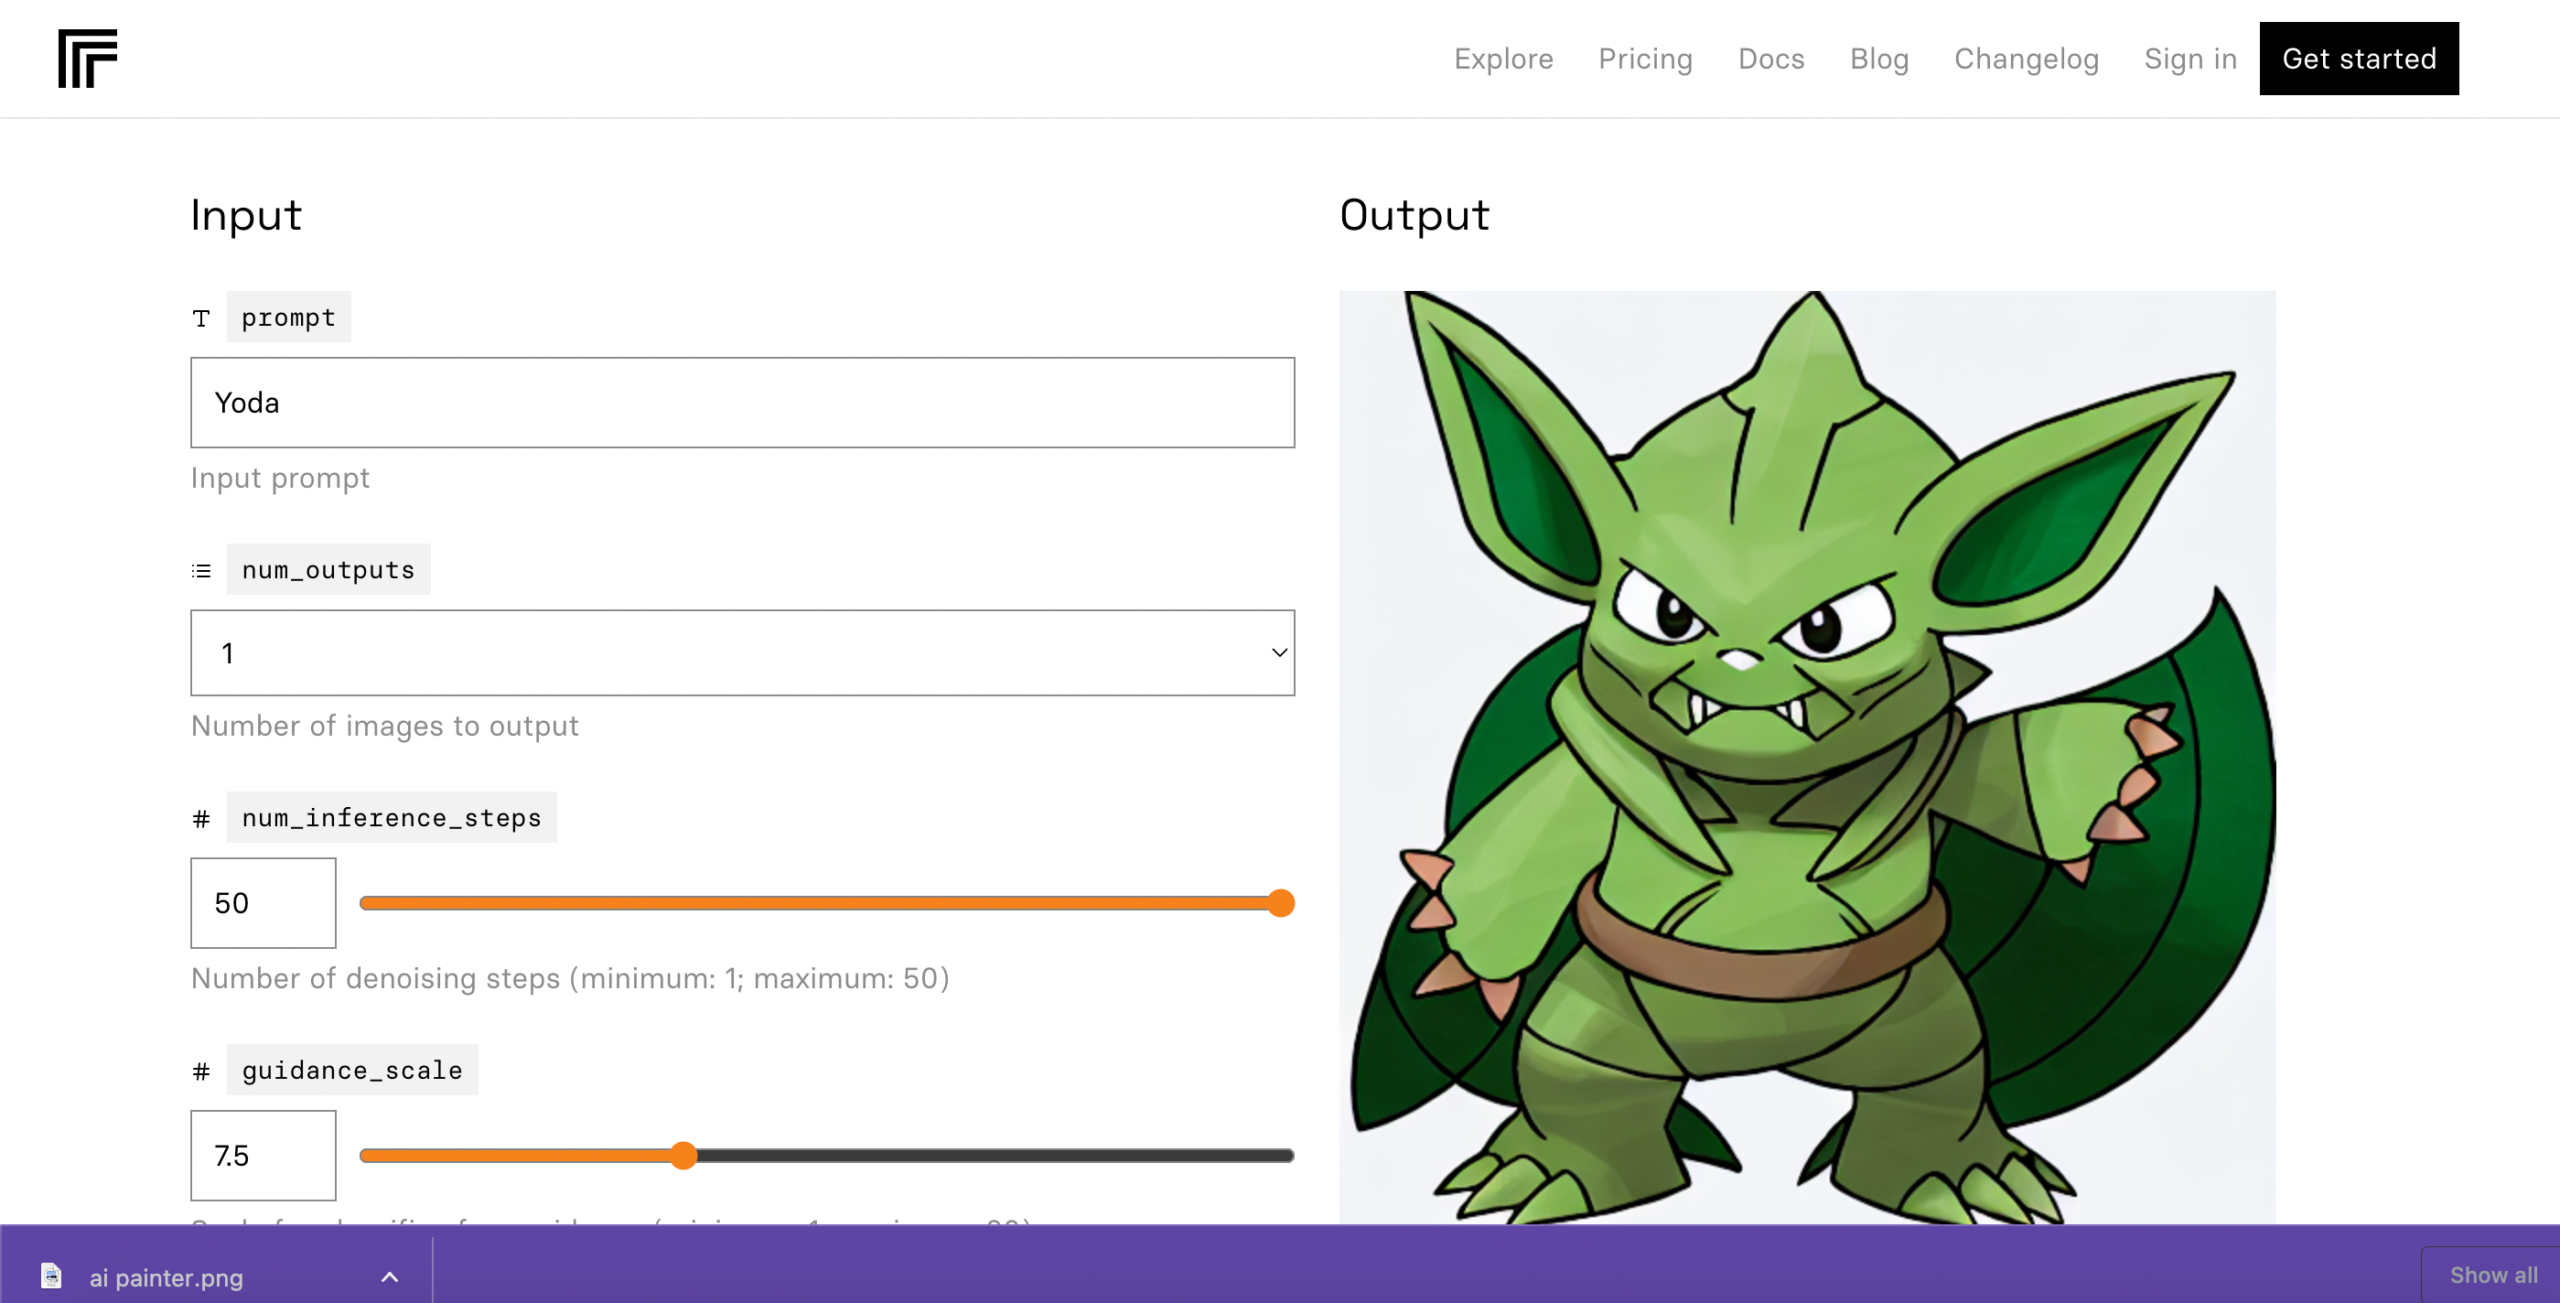Open the Explore page
The height and width of the screenshot is (1303, 2560).
point(1503,59)
